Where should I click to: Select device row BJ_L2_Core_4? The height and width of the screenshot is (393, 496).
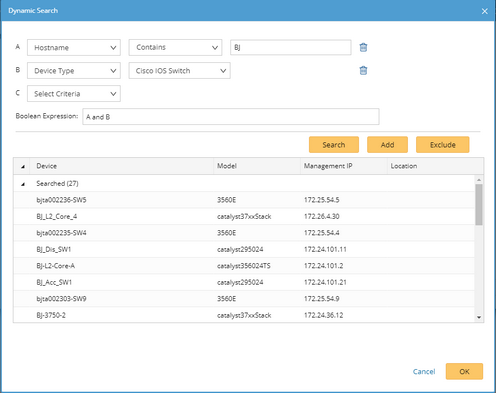tap(244, 216)
